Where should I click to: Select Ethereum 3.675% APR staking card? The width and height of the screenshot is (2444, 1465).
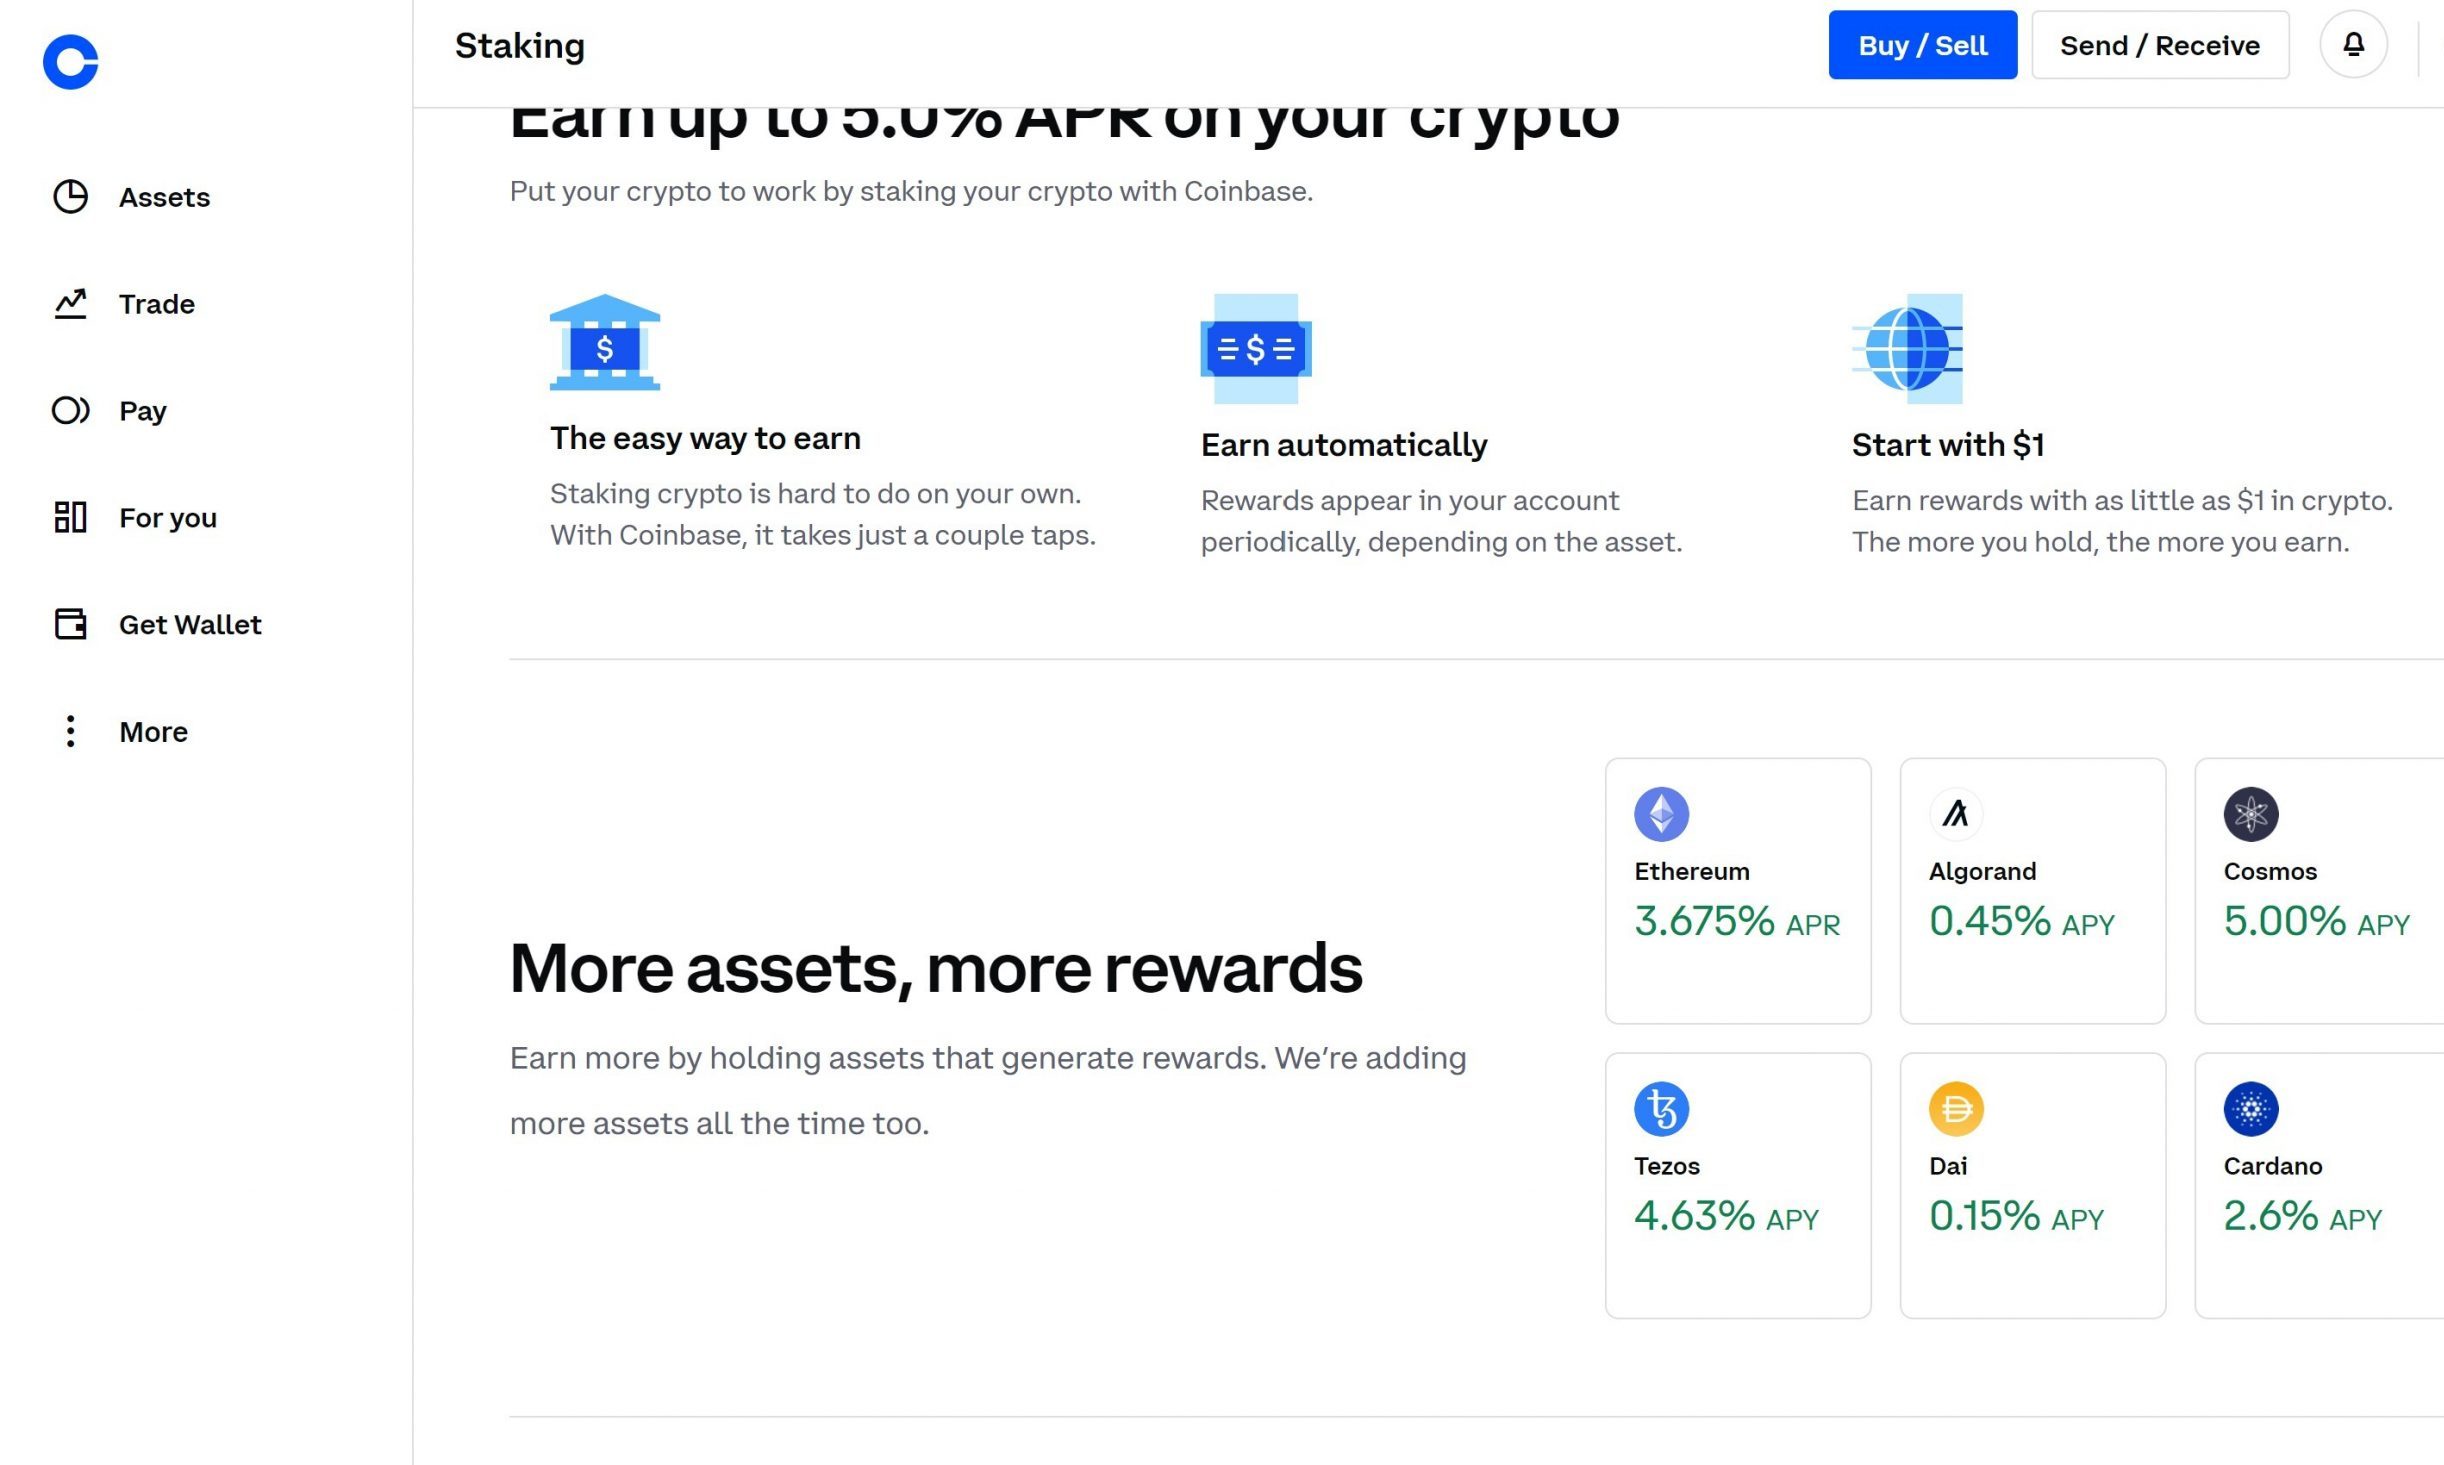(x=1738, y=891)
